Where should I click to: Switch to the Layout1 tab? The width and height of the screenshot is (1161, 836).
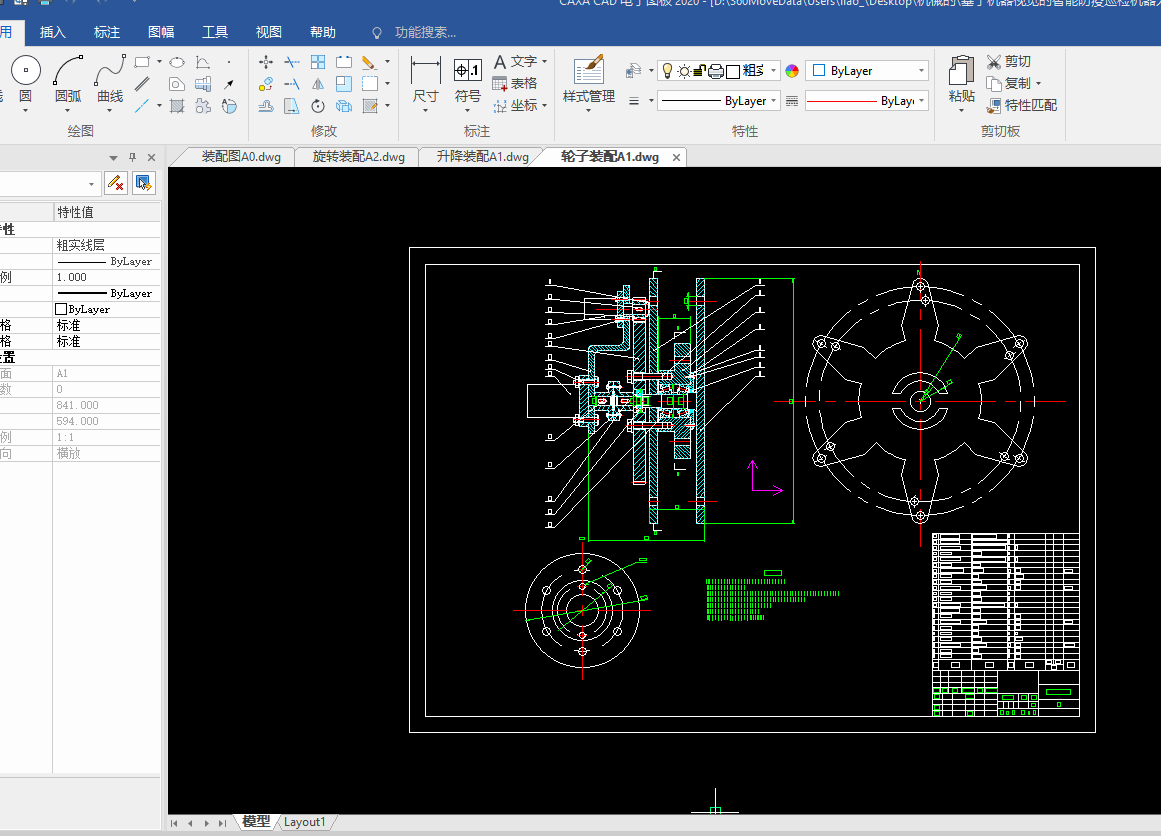click(x=304, y=822)
